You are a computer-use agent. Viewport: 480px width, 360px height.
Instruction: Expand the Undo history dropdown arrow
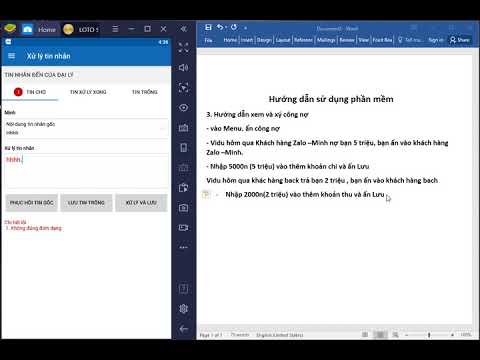click(226, 27)
